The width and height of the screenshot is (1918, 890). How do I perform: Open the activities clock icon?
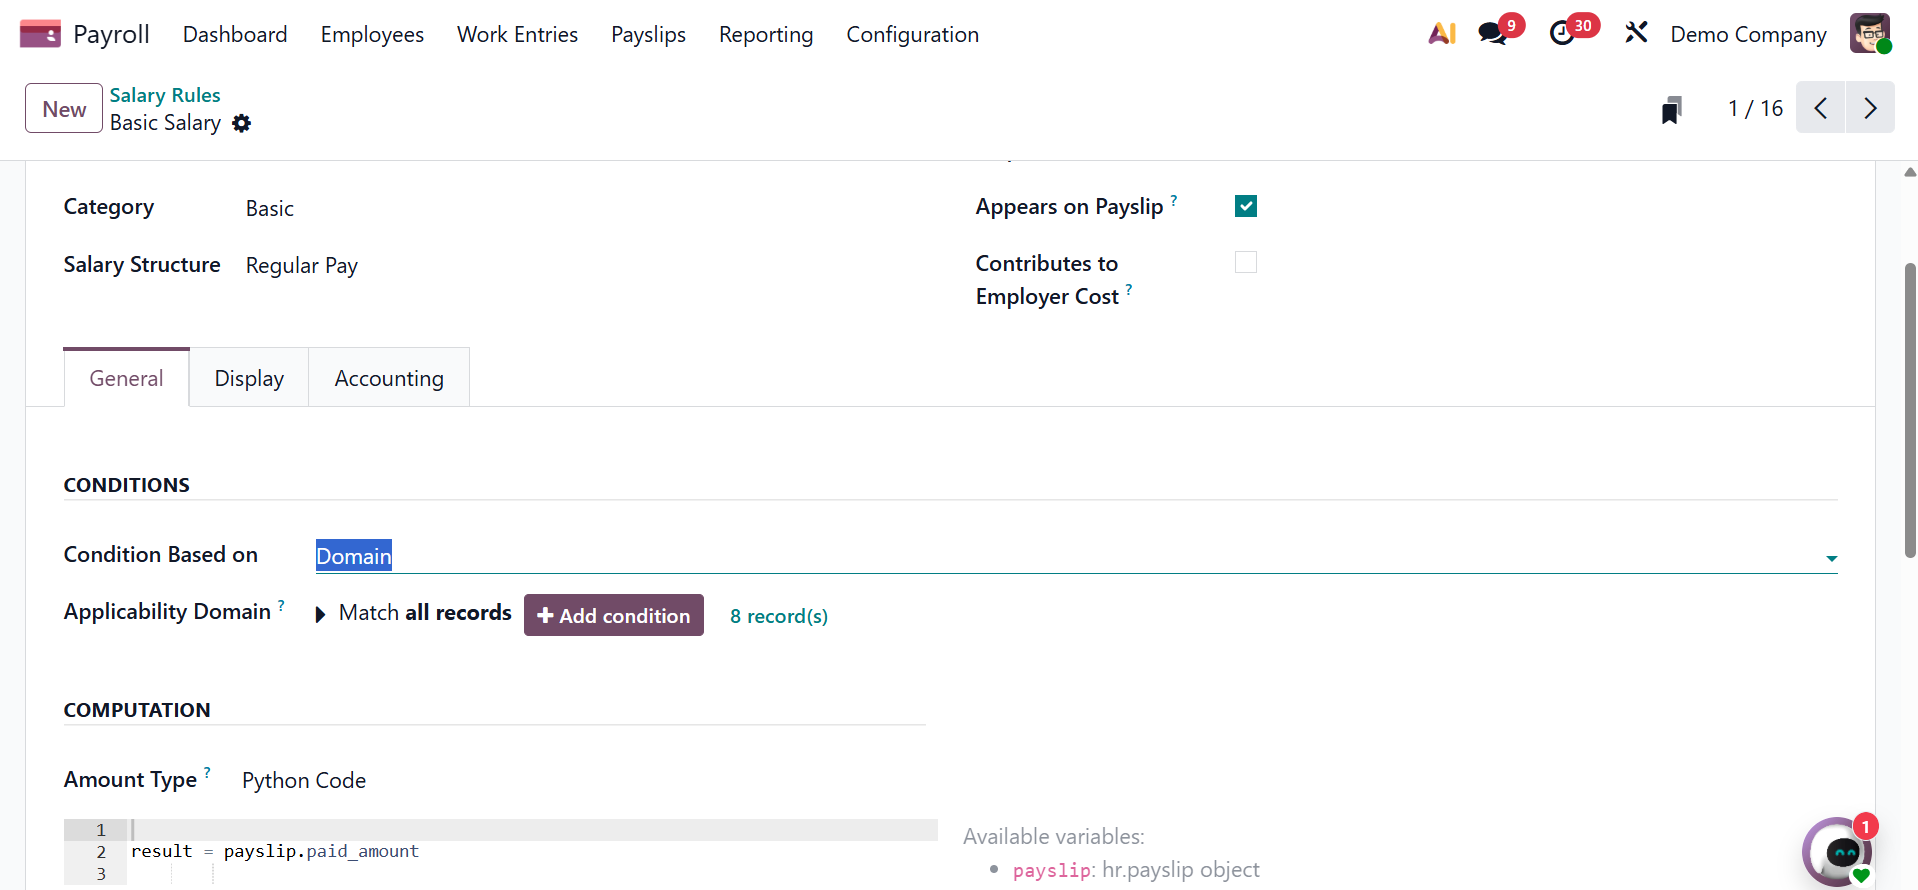coord(1562,34)
